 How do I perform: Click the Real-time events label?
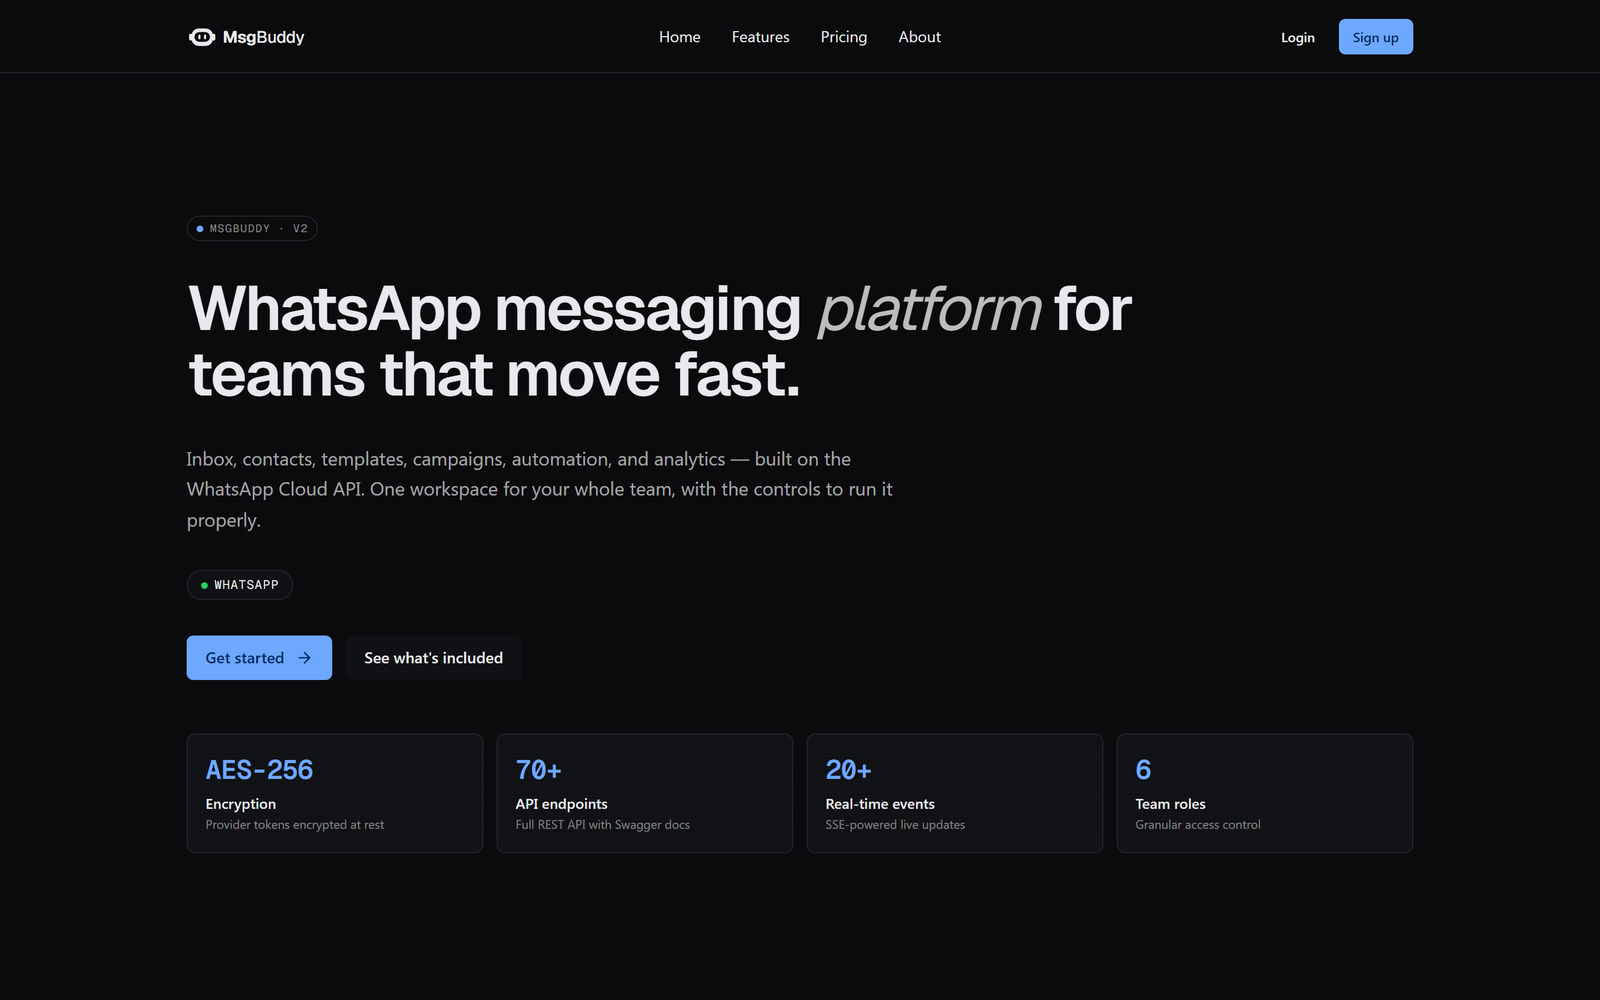pyautogui.click(x=880, y=804)
